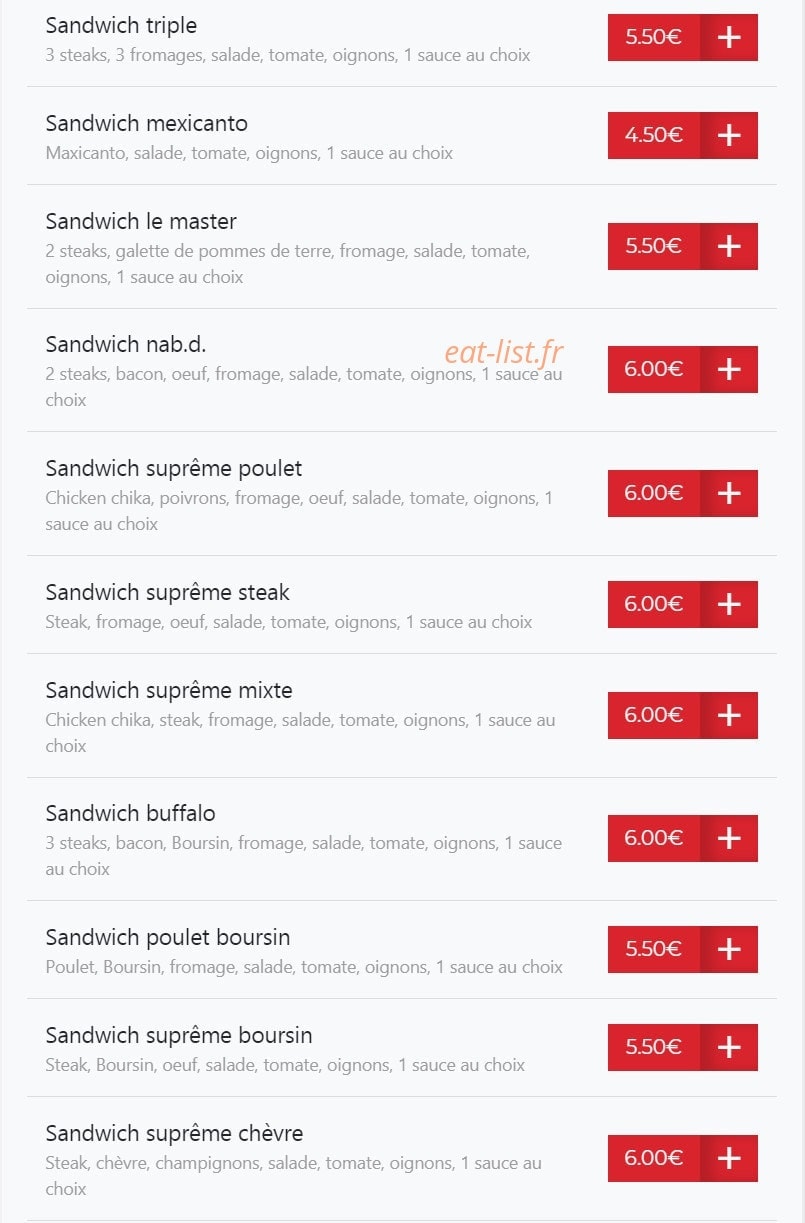Click plus icon beside Sandwich suprême poulet

(729, 493)
